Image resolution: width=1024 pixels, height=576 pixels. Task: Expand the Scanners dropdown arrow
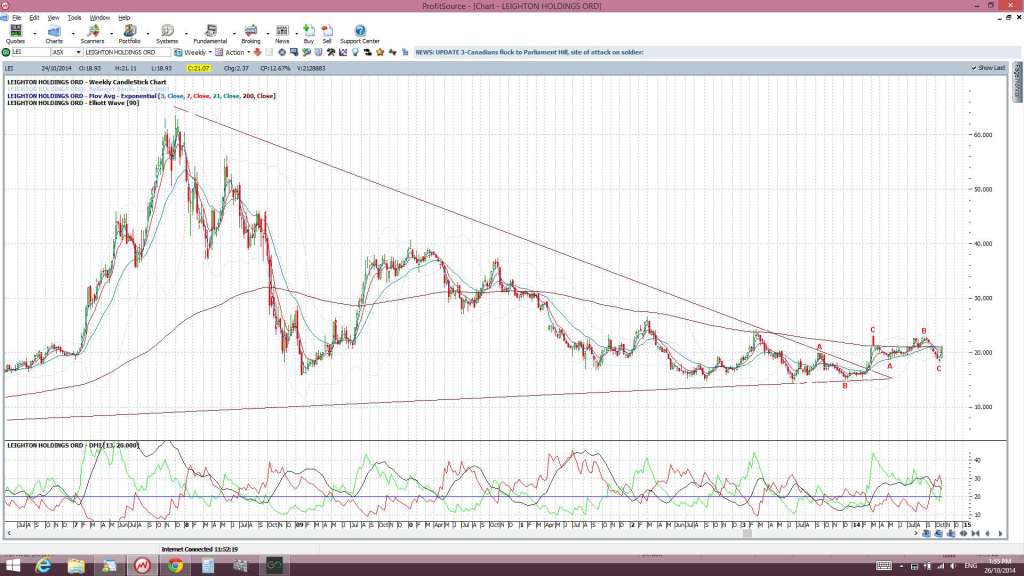click(110, 33)
